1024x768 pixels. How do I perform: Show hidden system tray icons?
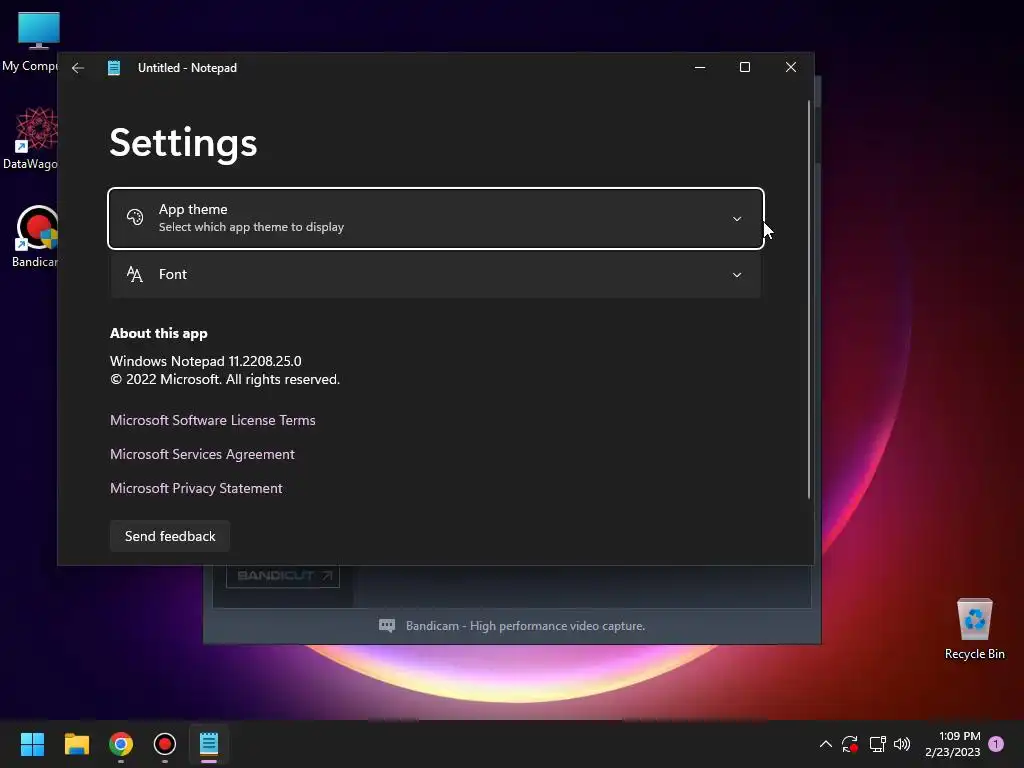[x=825, y=744]
